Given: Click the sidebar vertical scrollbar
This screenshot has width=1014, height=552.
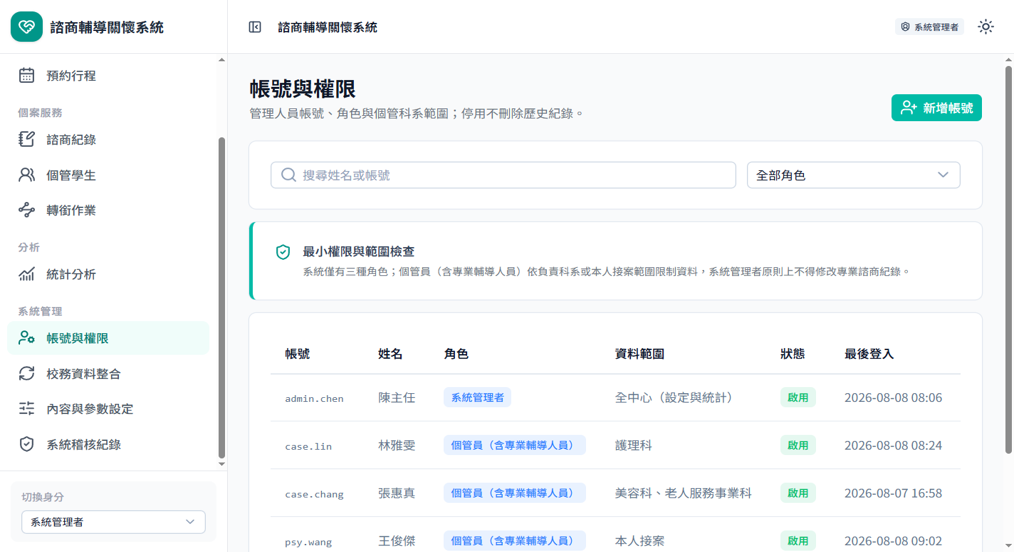Looking at the screenshot, I should pyautogui.click(x=222, y=297).
